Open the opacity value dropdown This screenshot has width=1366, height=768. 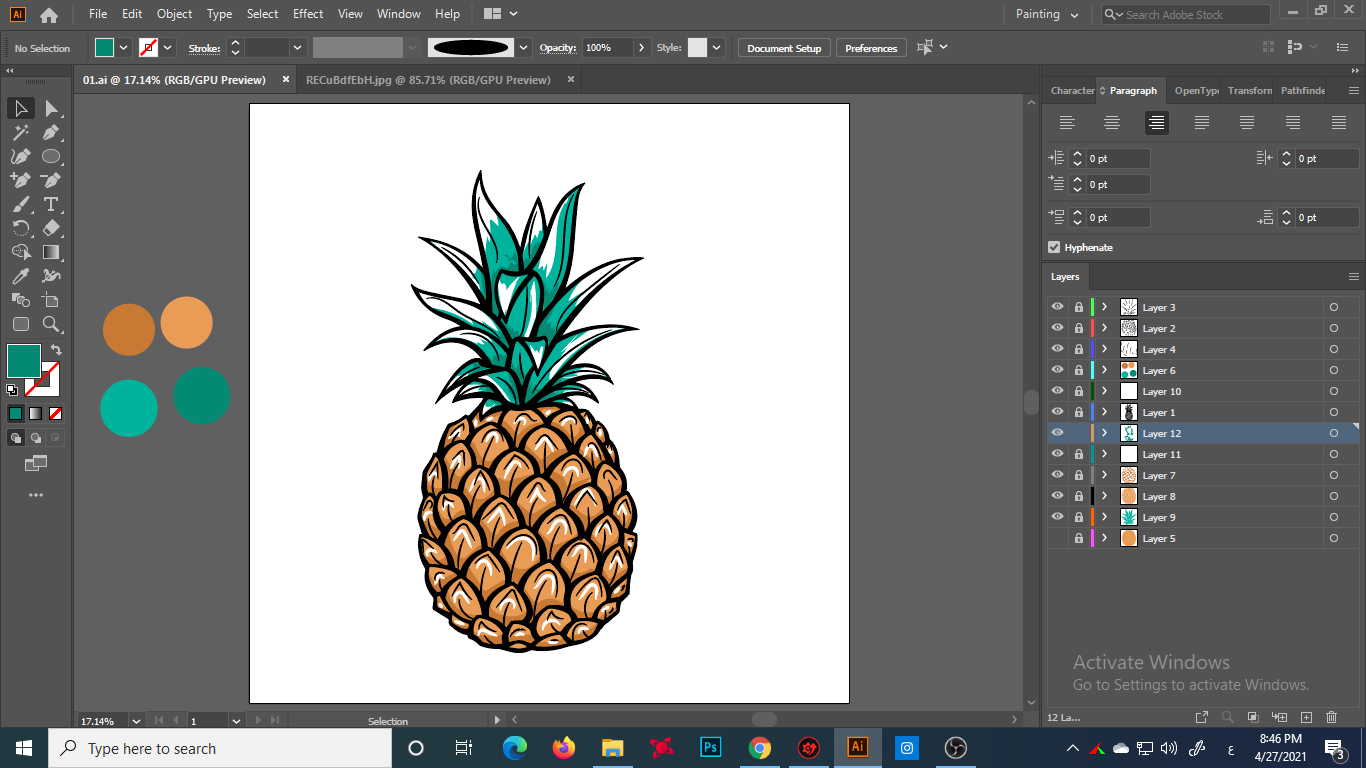[641, 47]
